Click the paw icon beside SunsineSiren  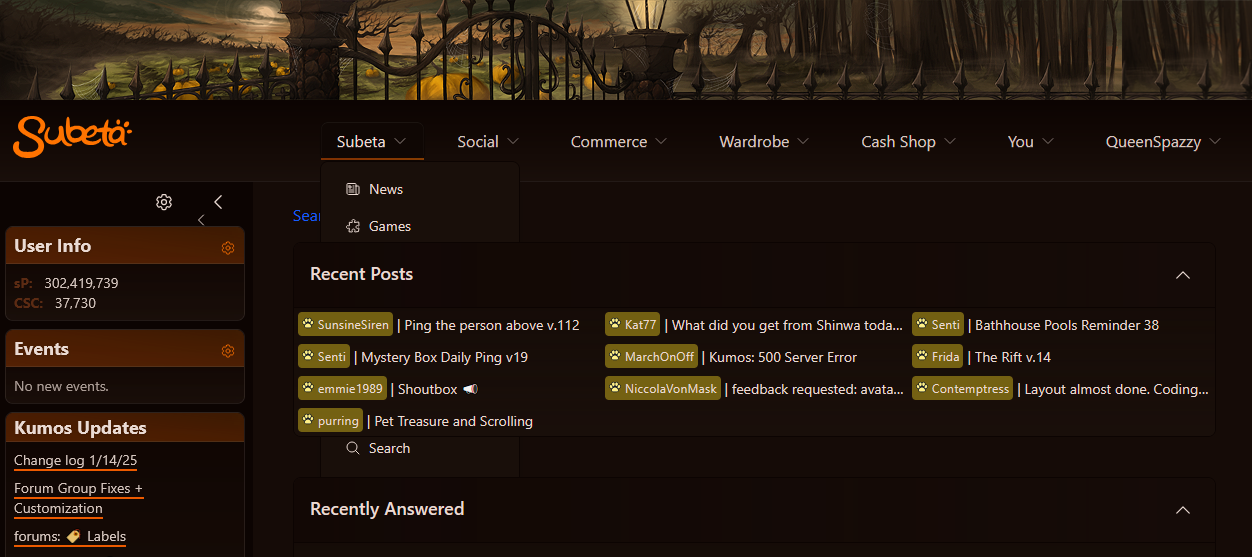point(308,325)
